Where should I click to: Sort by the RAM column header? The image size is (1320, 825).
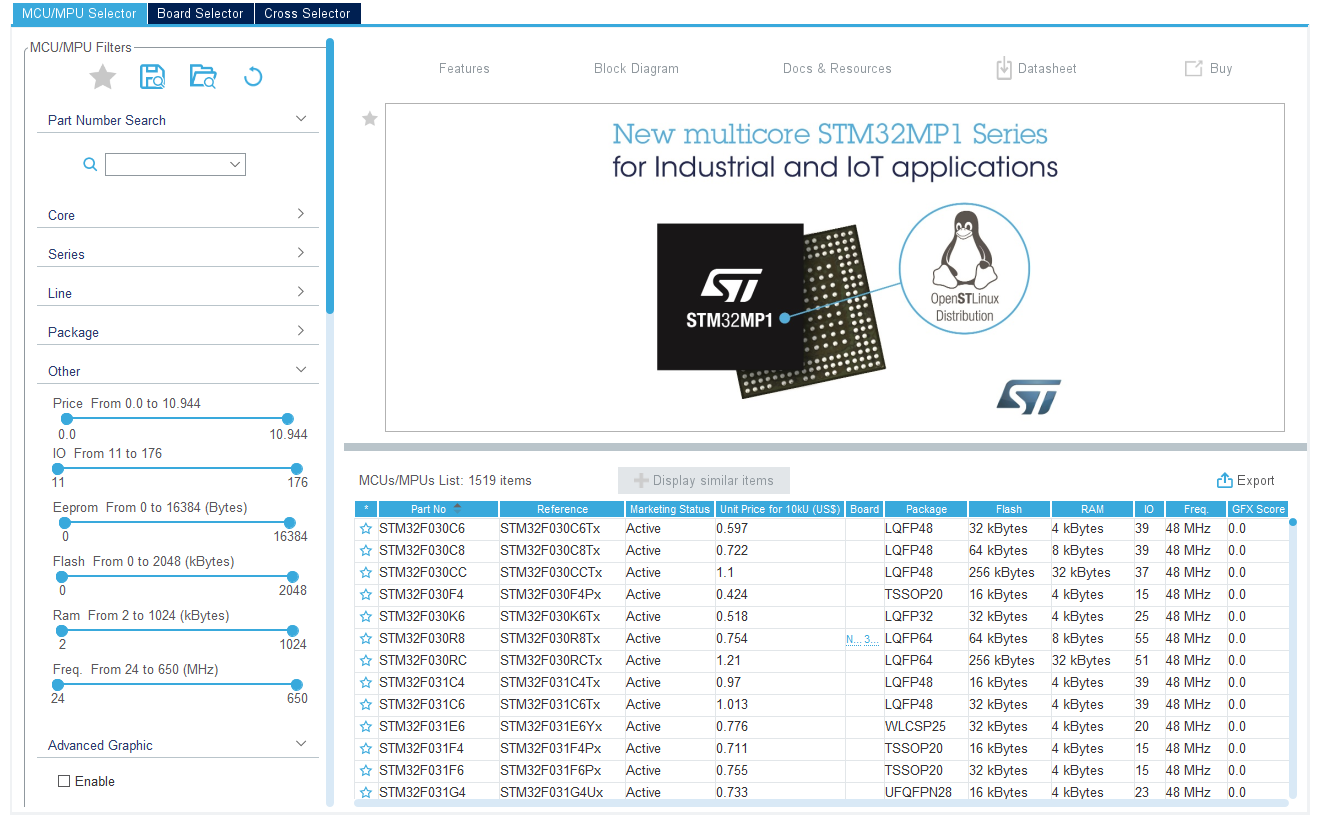[x=1092, y=509]
